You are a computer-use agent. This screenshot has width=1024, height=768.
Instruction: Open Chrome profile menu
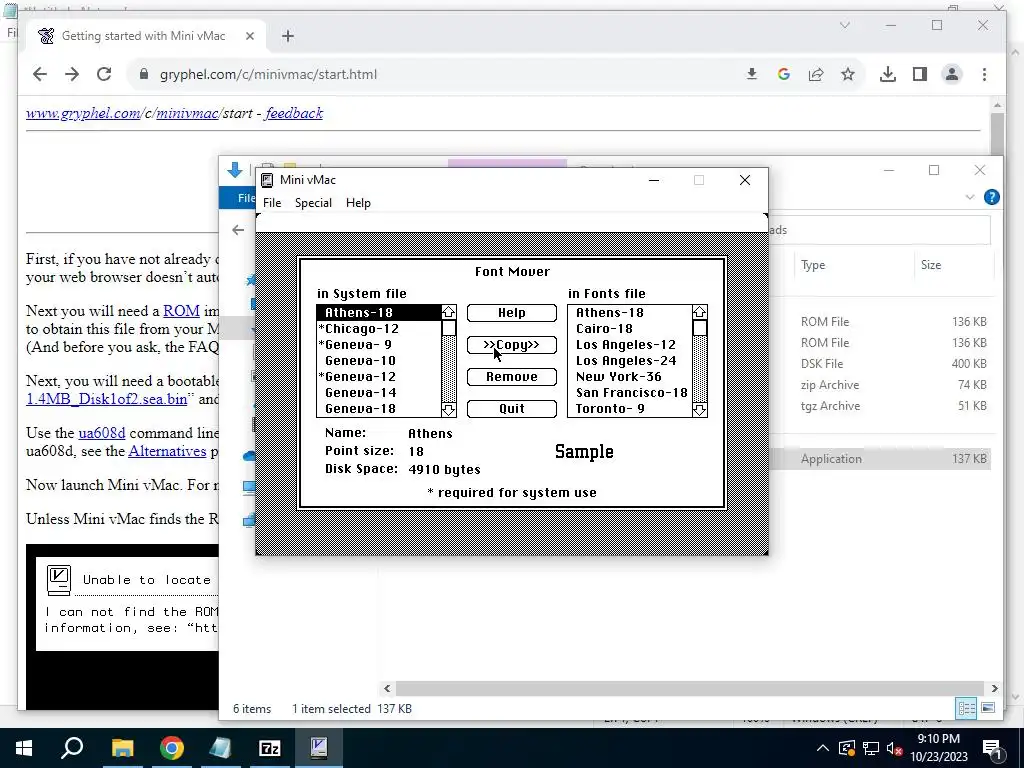952,74
